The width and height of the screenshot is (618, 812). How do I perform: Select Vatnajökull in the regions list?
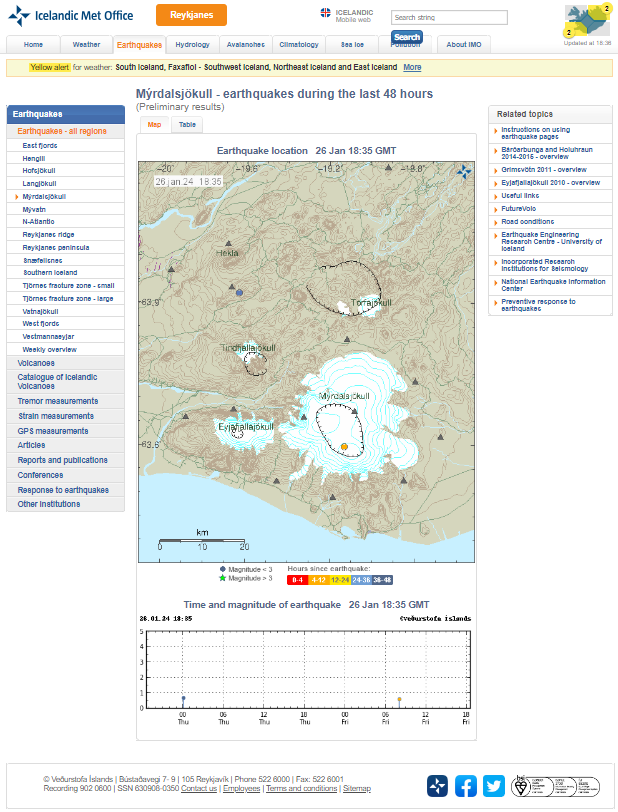pyautogui.click(x=45, y=311)
